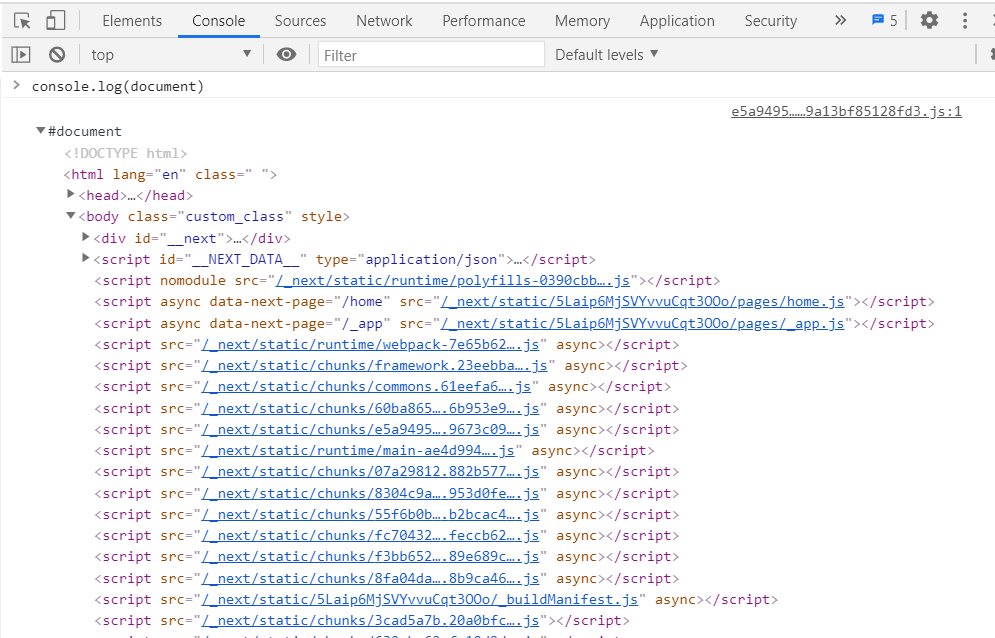Open the 8fa04da…8b9ca46….js chunk link
Image resolution: width=995 pixels, height=638 pixels.
pos(371,579)
